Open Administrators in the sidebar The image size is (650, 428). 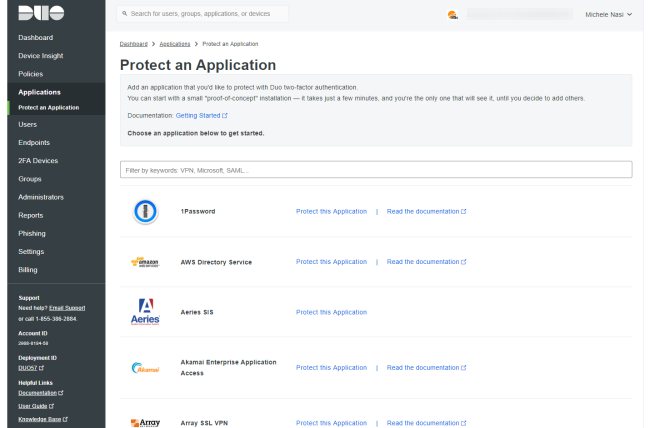pos(41,197)
